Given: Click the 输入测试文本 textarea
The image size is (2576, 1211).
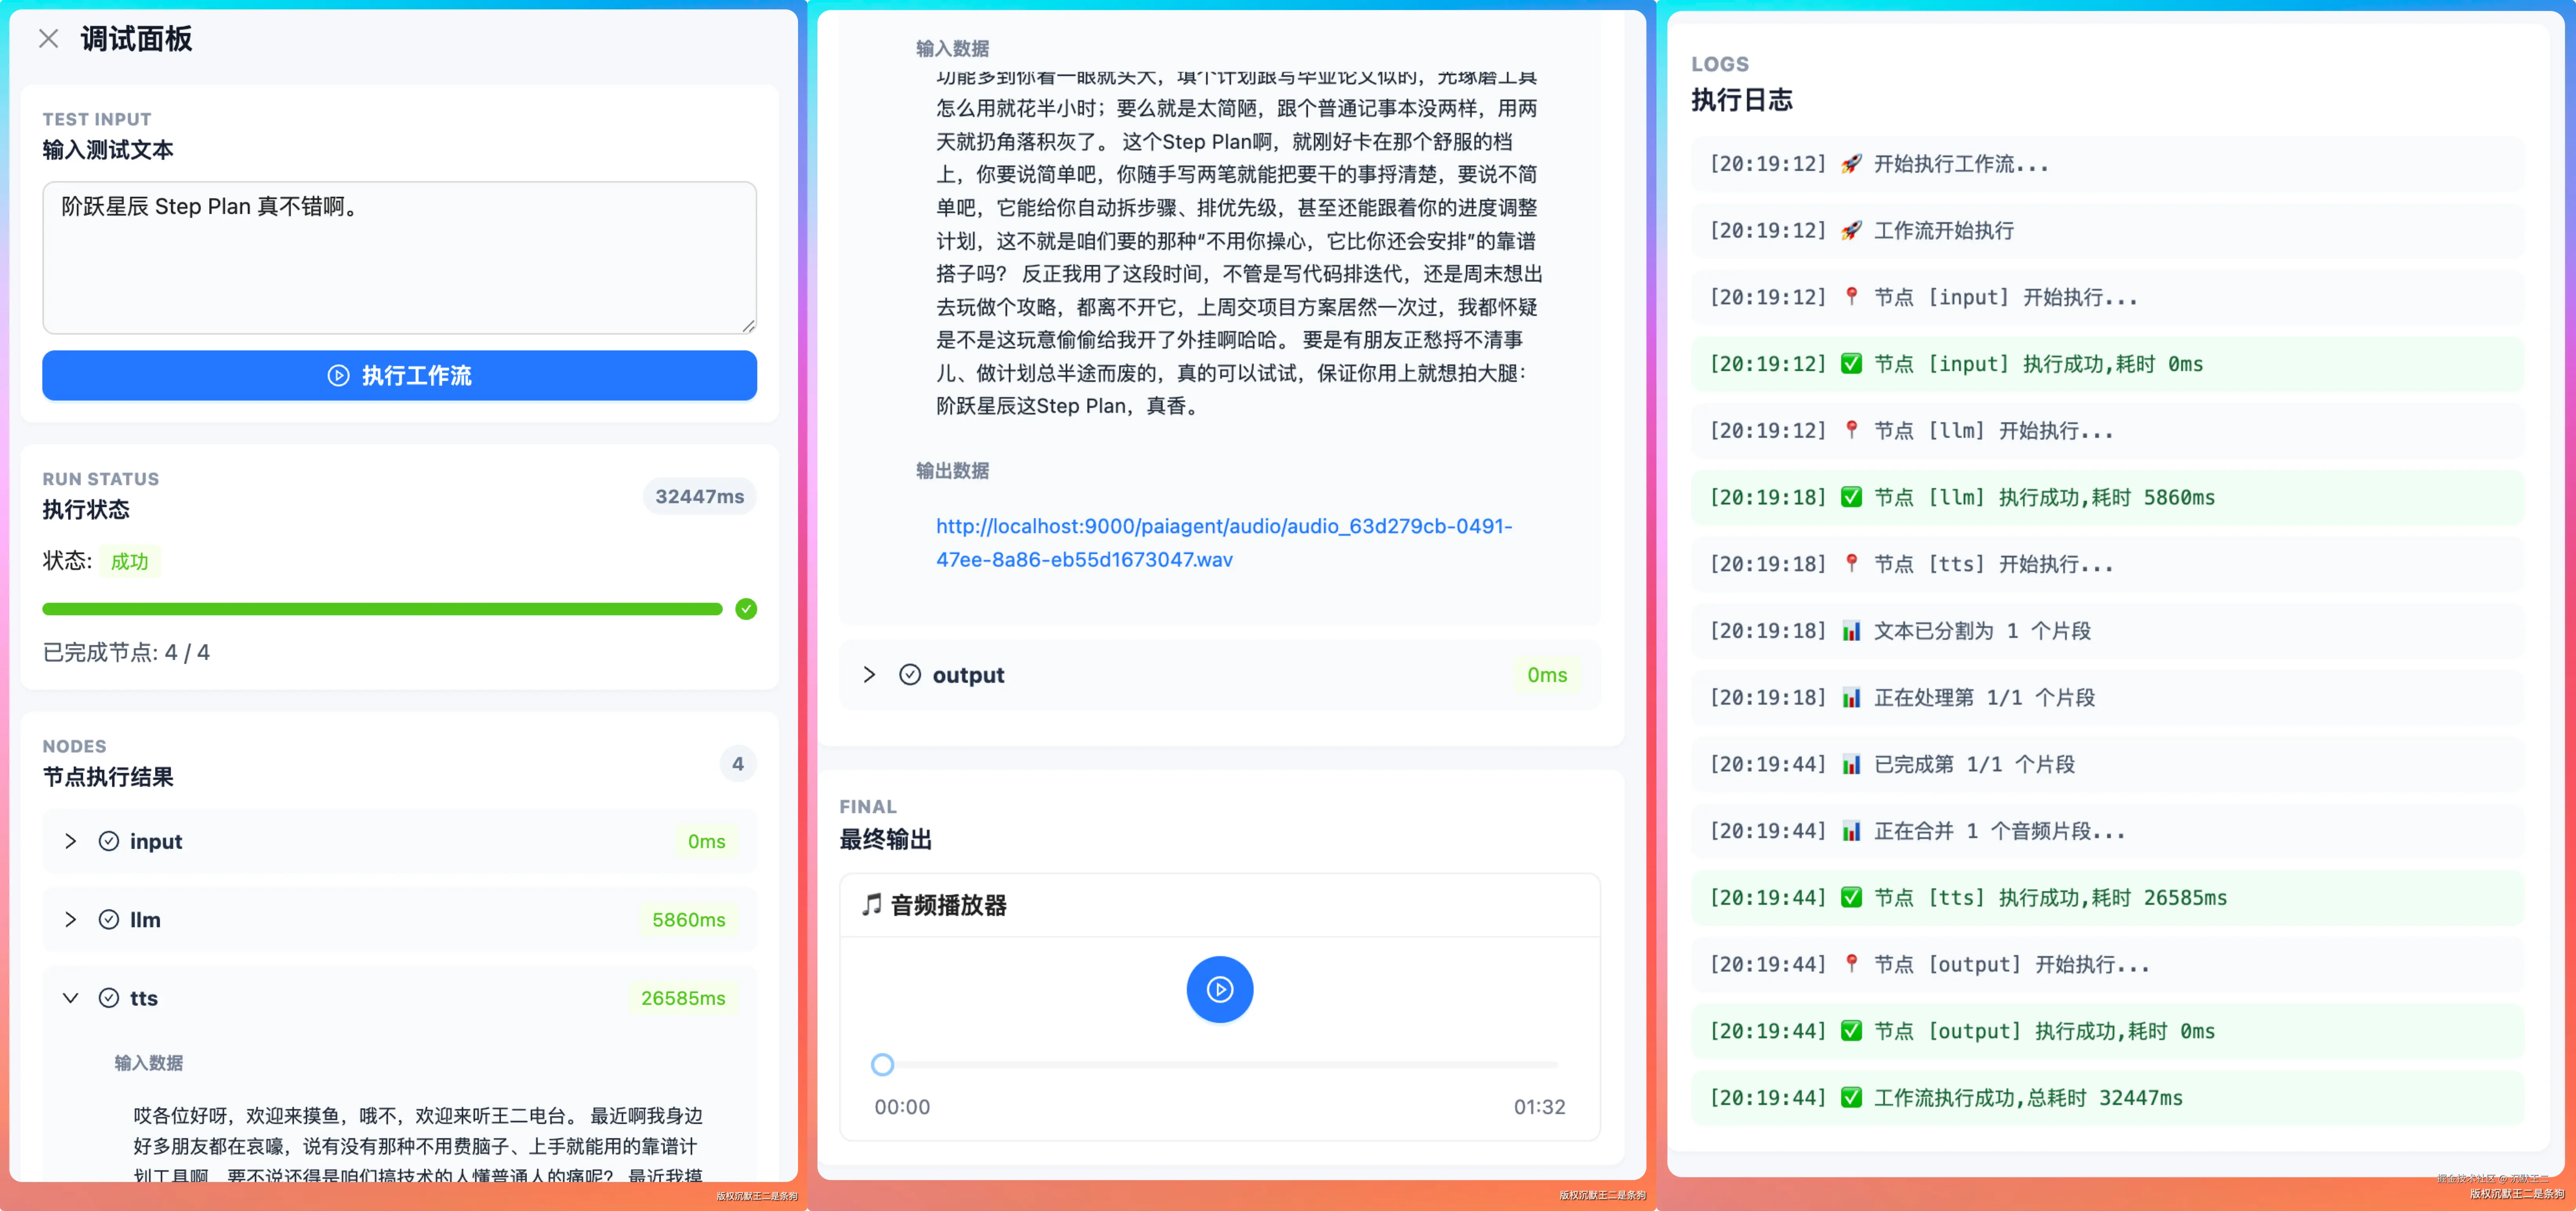Looking at the screenshot, I should coord(399,257).
